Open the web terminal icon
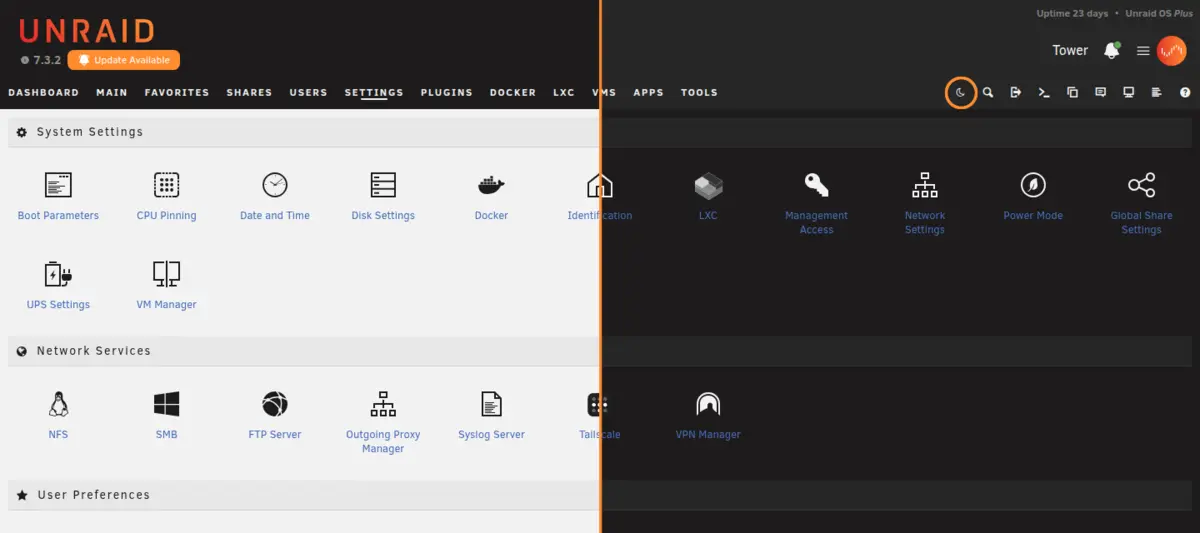This screenshot has height=533, width=1200. pyautogui.click(x=1044, y=92)
